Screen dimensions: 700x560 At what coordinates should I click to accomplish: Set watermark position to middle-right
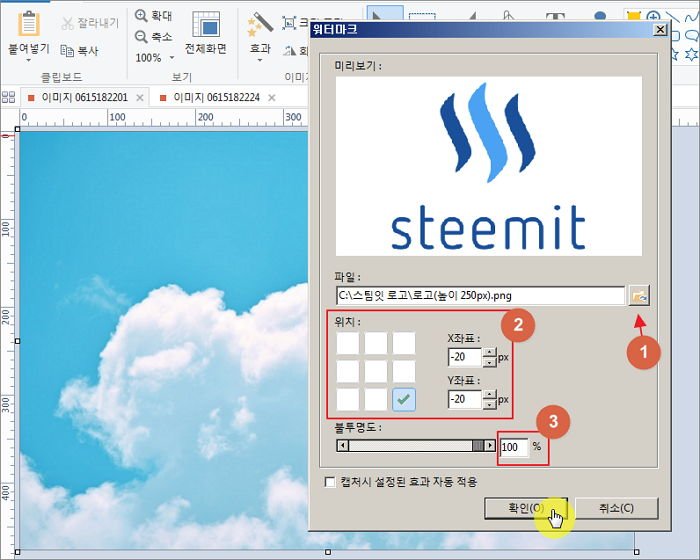coord(404,372)
